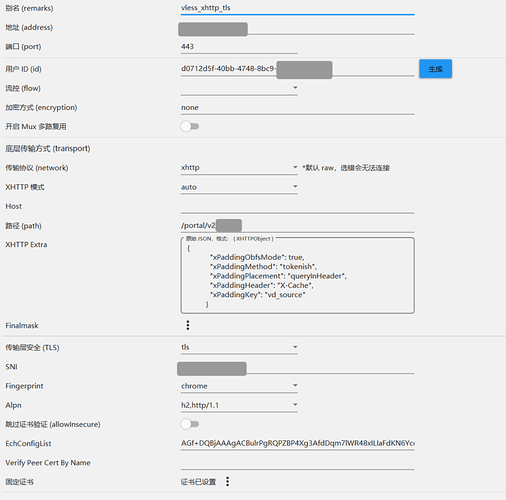Click the path field showing /portal/v2

click(297, 226)
